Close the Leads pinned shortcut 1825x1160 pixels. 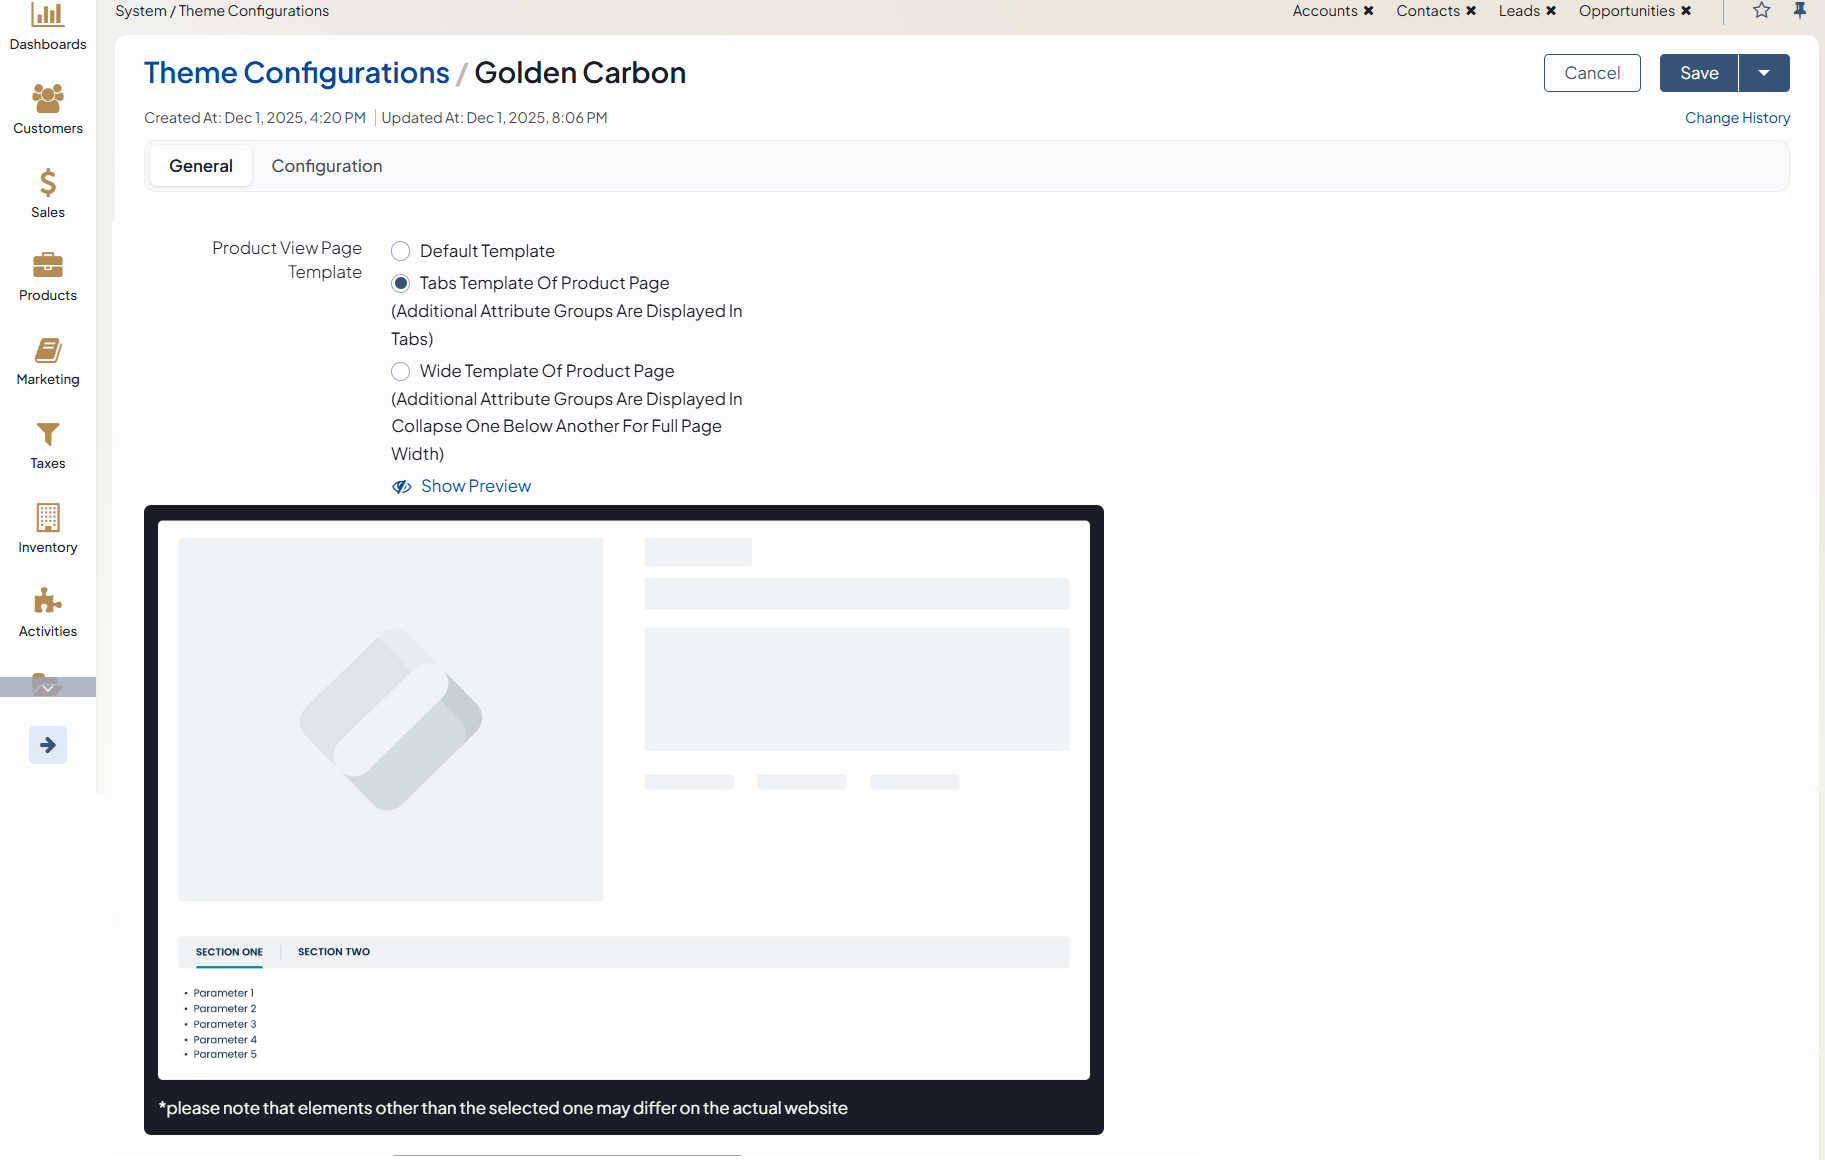point(1551,11)
